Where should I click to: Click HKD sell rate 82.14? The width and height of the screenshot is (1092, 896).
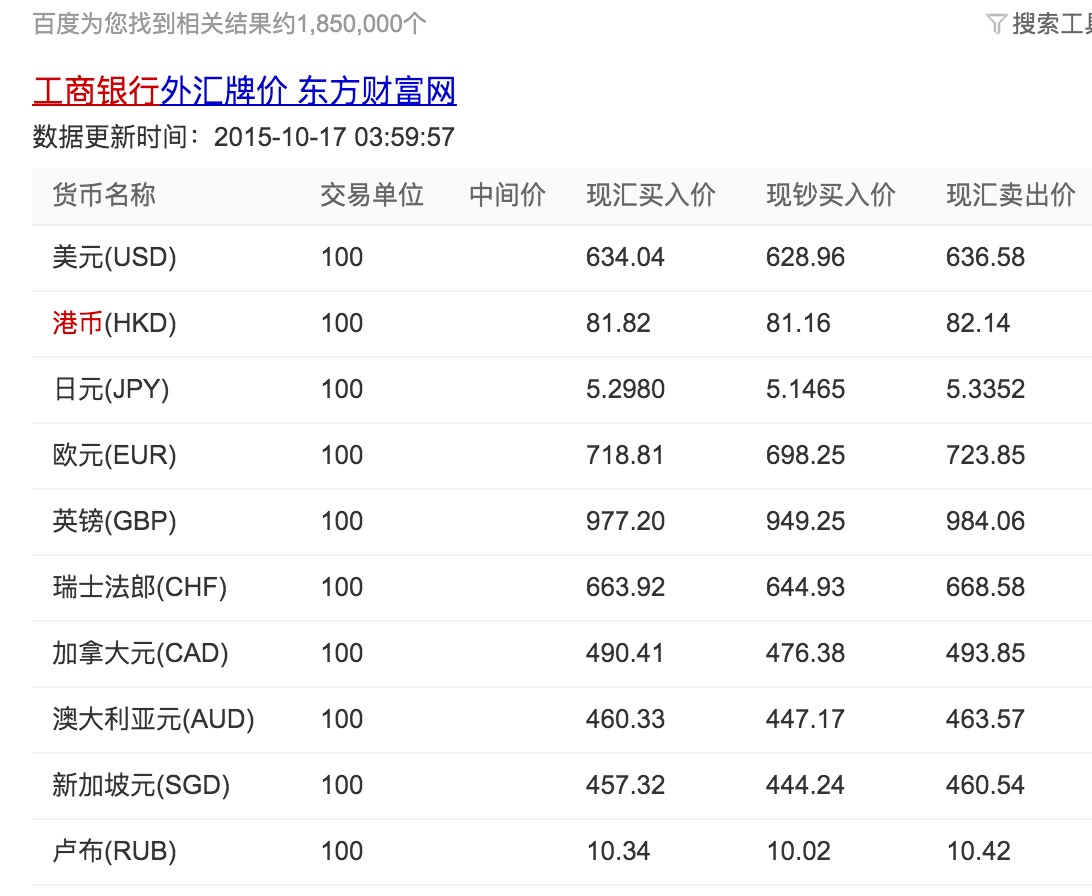coord(978,324)
